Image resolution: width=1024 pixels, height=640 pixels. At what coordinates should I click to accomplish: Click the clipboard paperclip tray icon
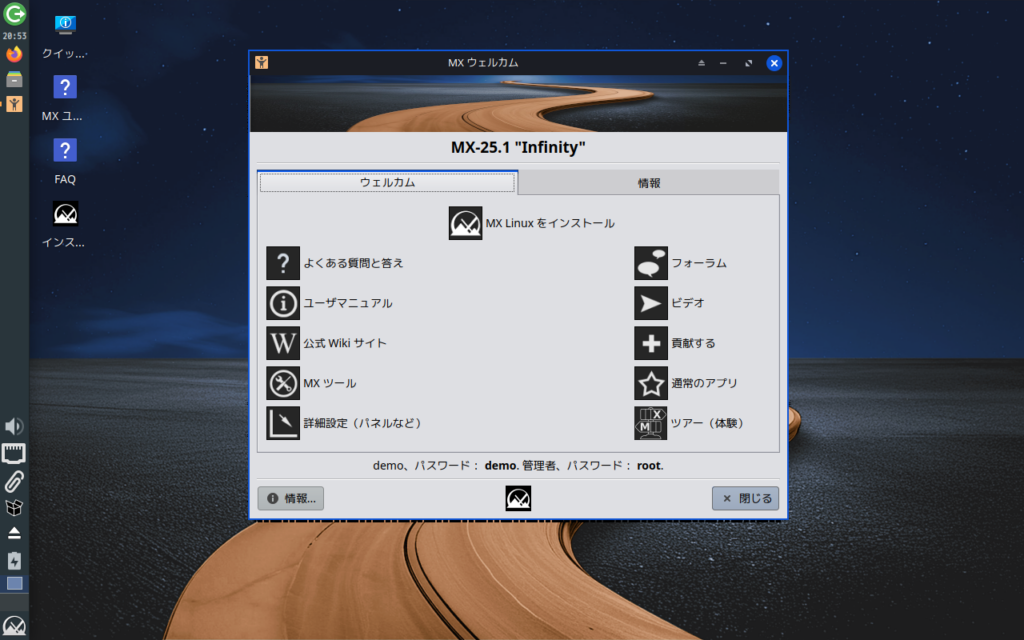(14, 480)
